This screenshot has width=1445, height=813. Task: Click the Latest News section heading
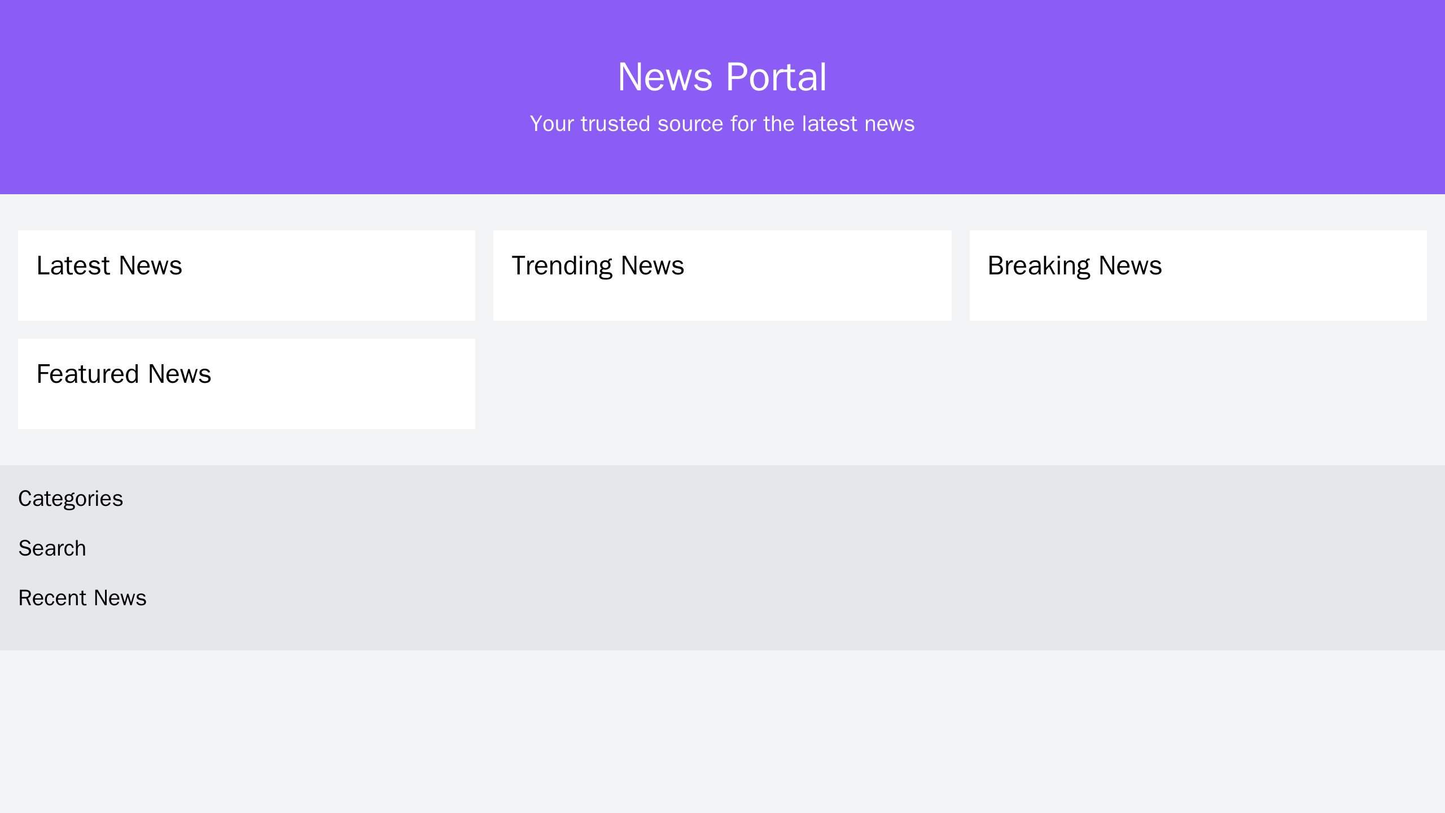pyautogui.click(x=107, y=265)
